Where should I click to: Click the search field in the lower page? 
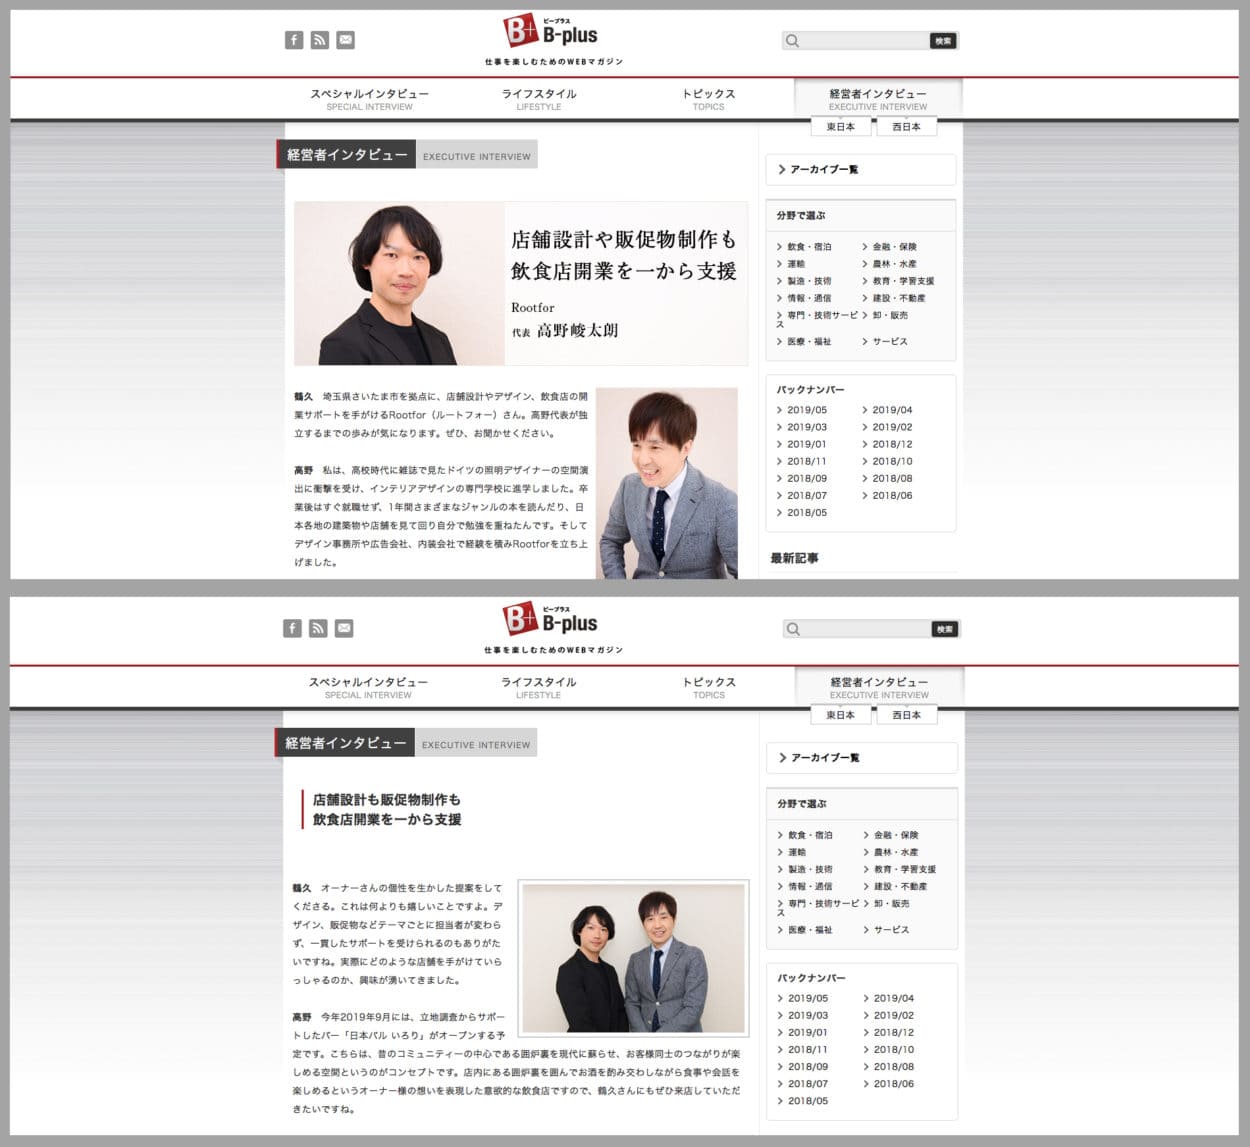point(858,629)
